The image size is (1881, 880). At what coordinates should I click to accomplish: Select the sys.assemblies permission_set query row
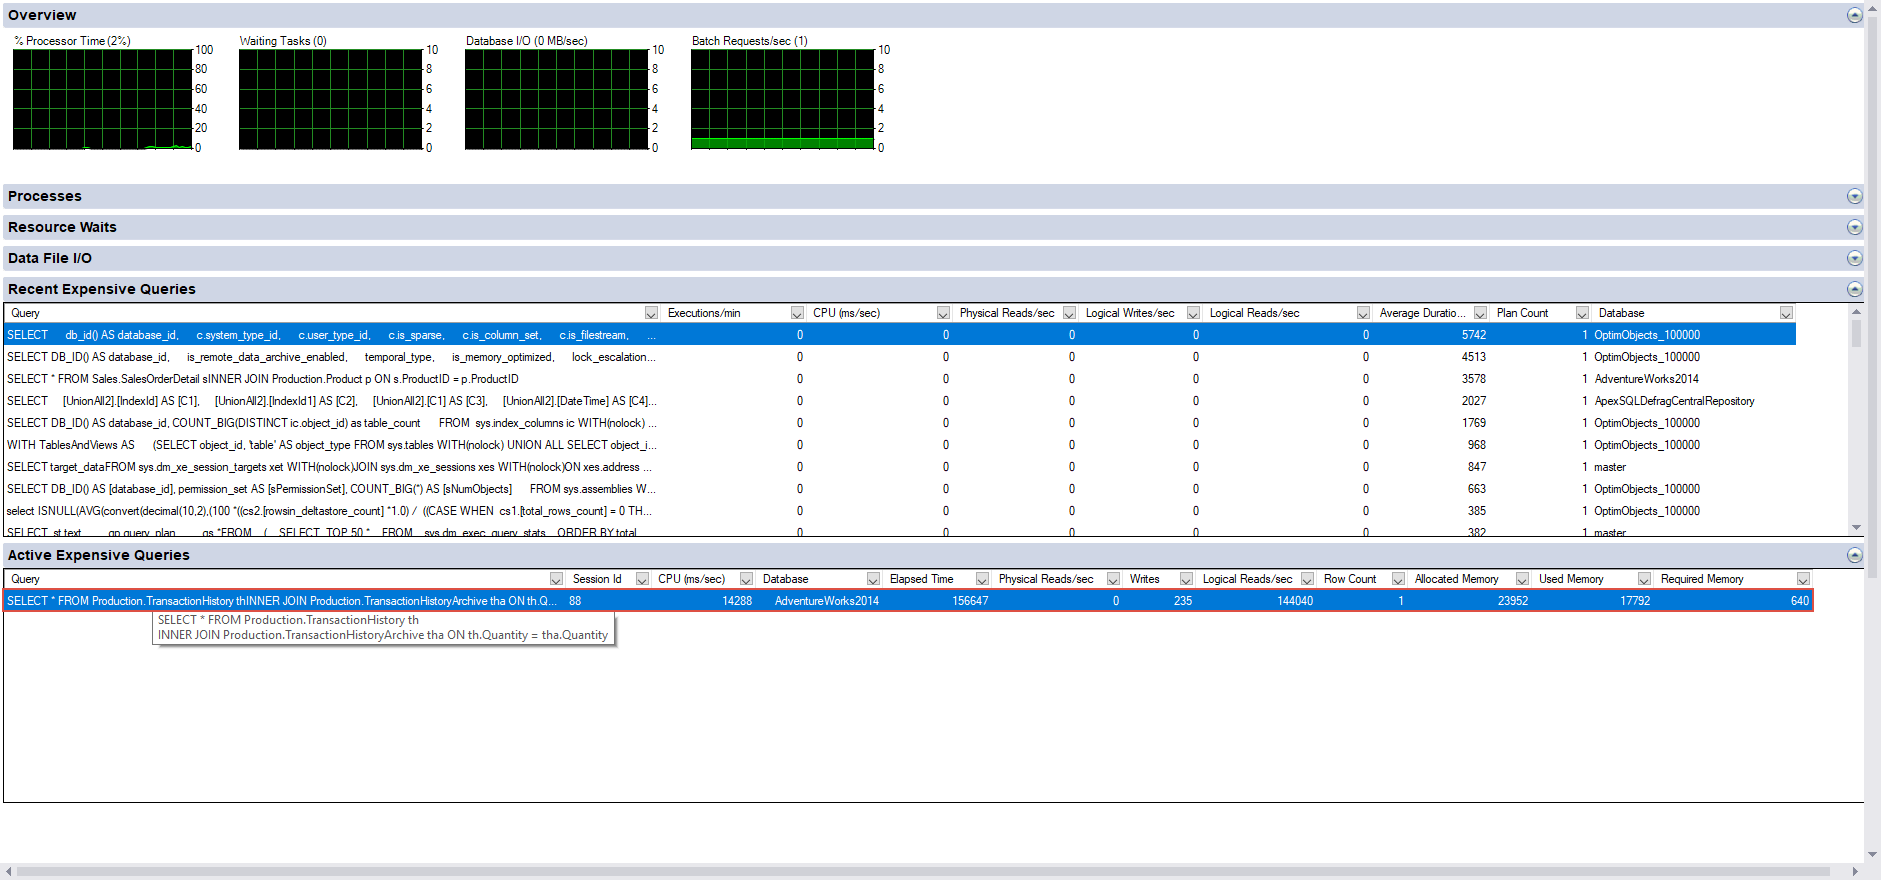tap(900, 489)
